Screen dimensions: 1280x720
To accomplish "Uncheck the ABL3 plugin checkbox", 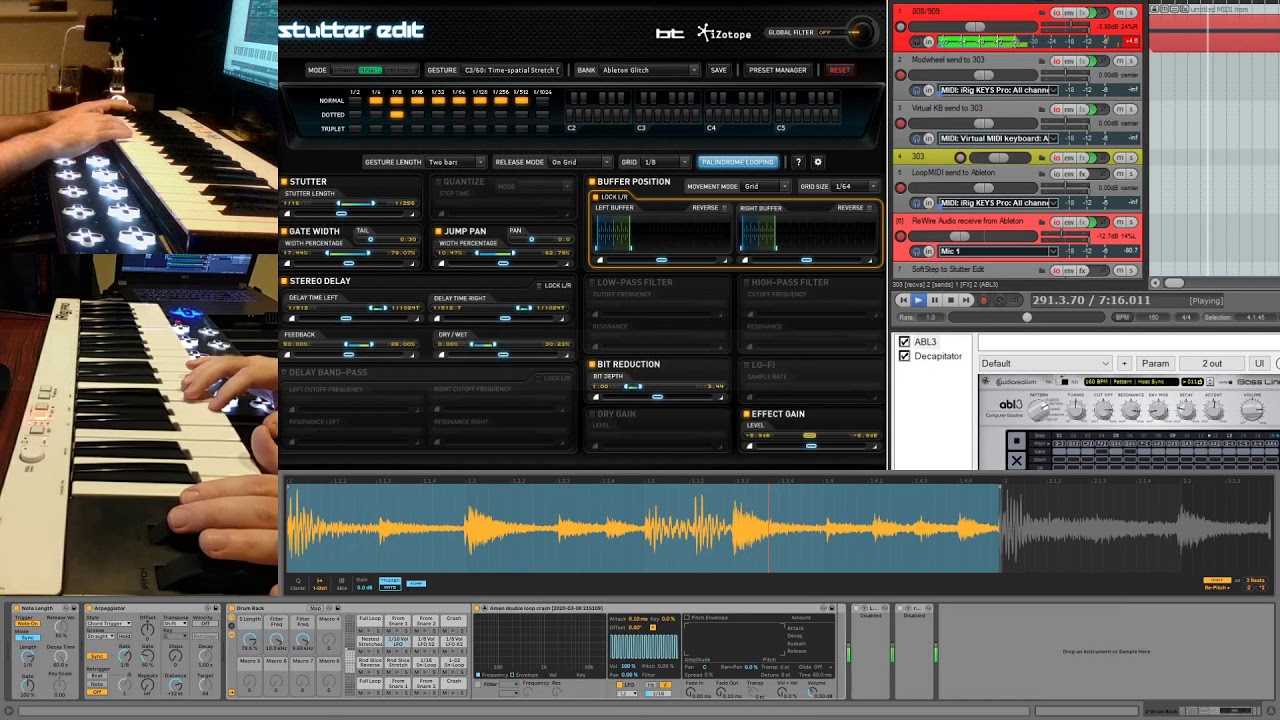I will [x=905, y=342].
